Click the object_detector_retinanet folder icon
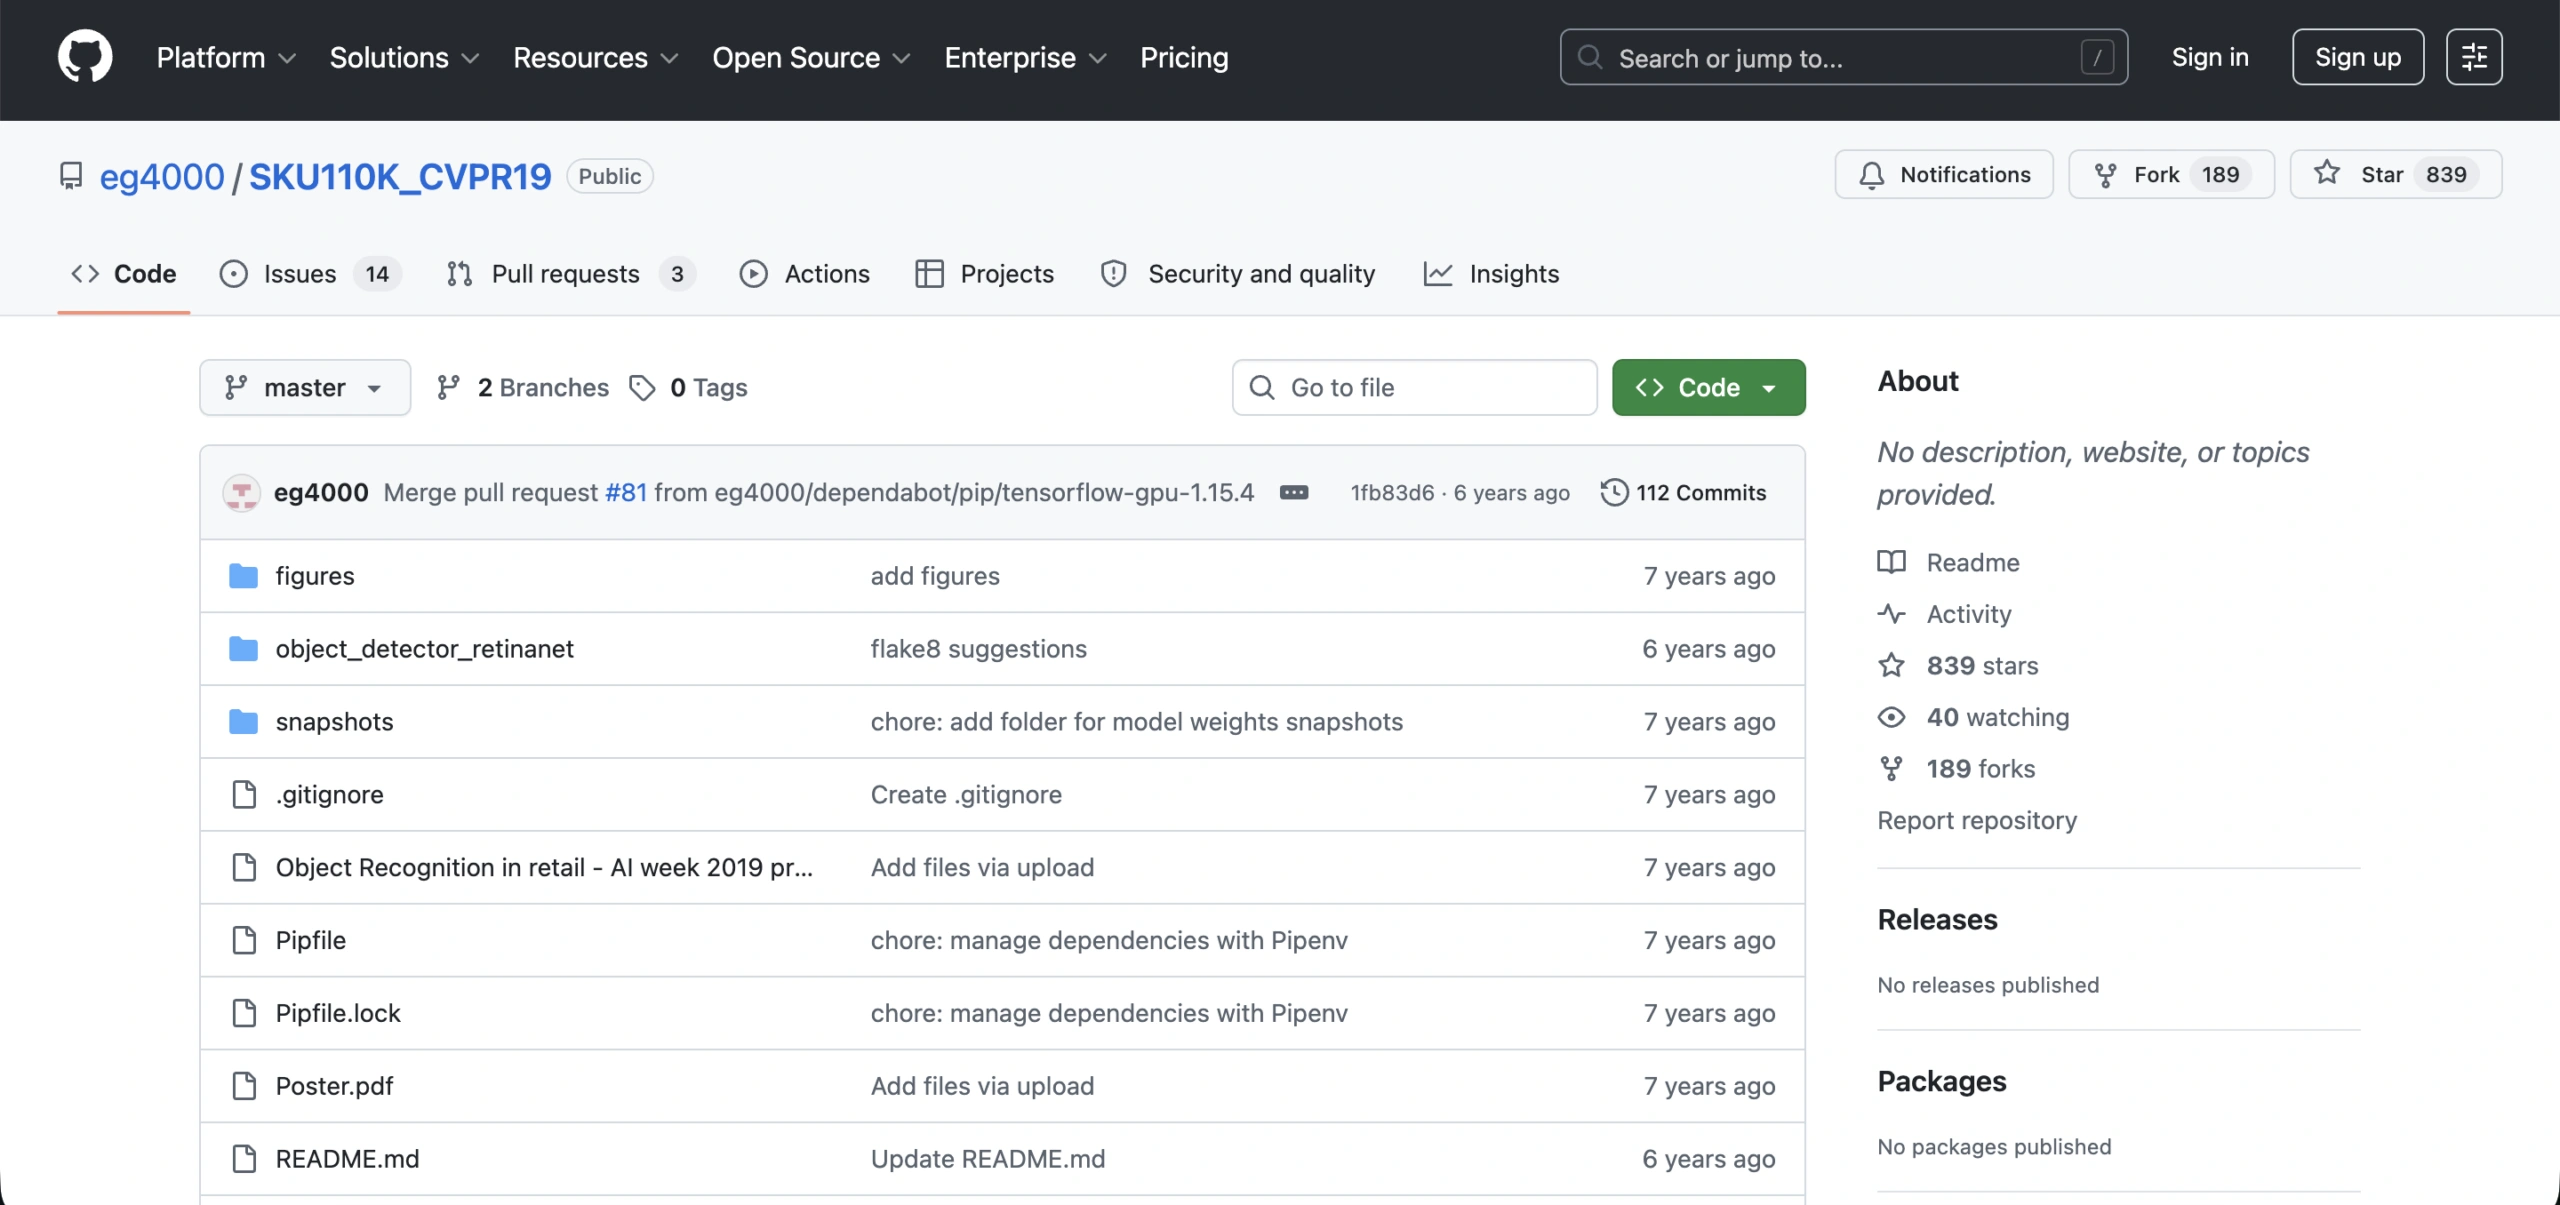 [x=243, y=649]
